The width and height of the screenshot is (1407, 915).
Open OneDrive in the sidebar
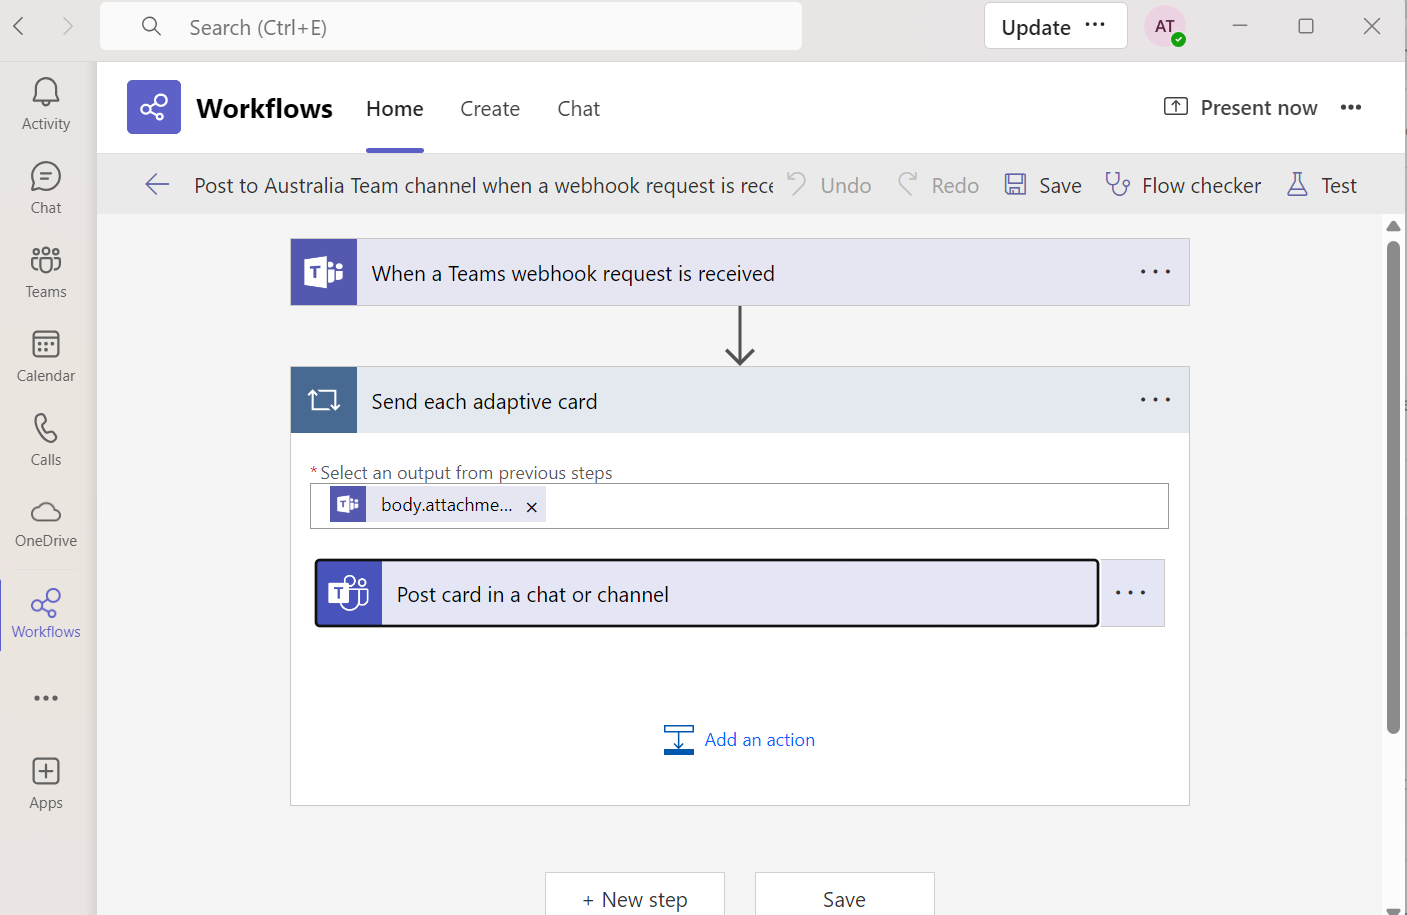(46, 524)
